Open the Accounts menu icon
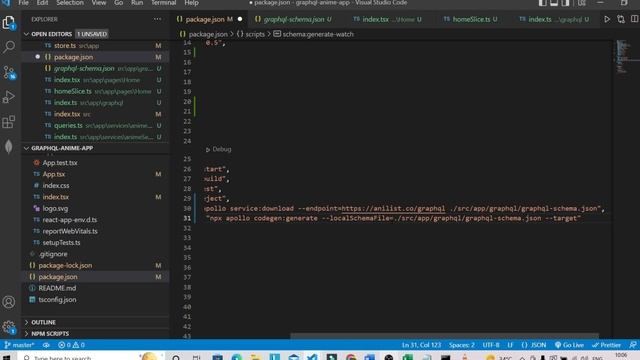 (9, 302)
